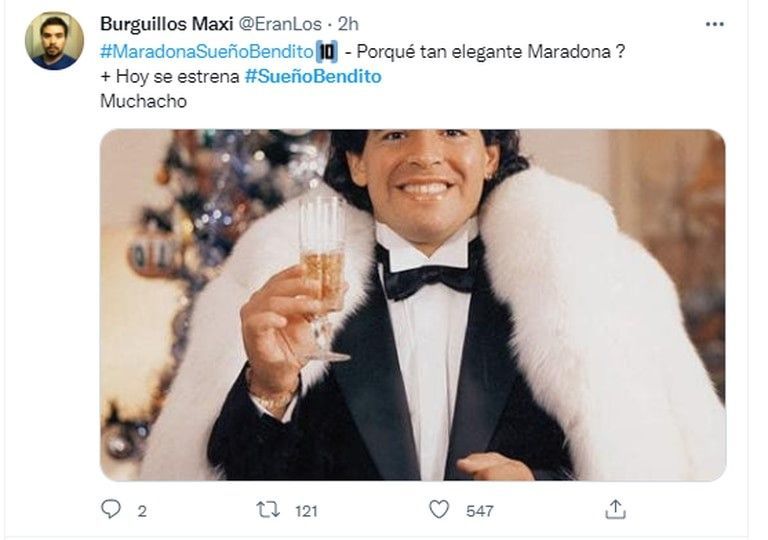View the 121 retweets count
768x540 pixels.
[x=305, y=511]
